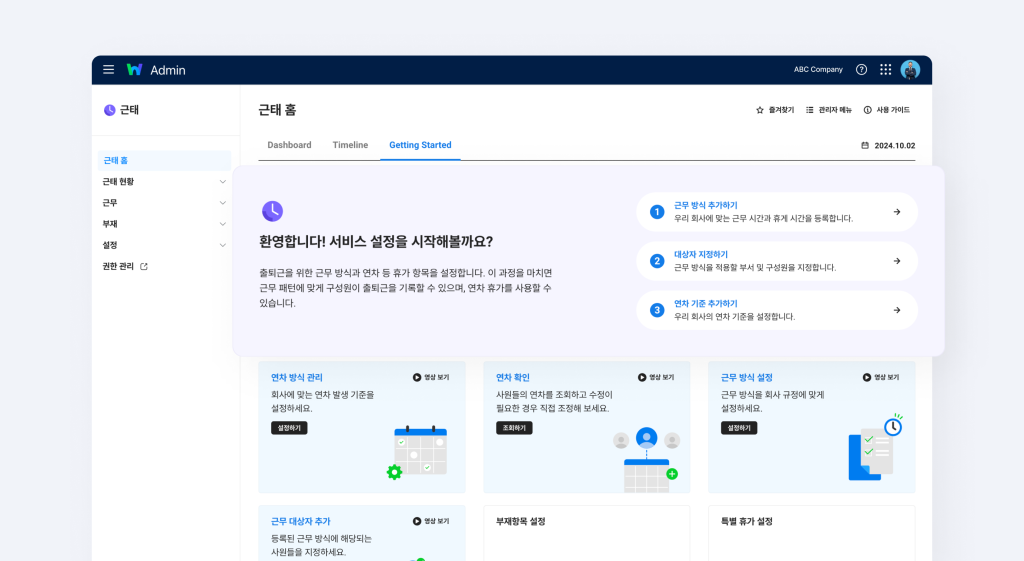
Task: Click the checklist illustration on 근무 방식 설정 card
Action: [875, 447]
